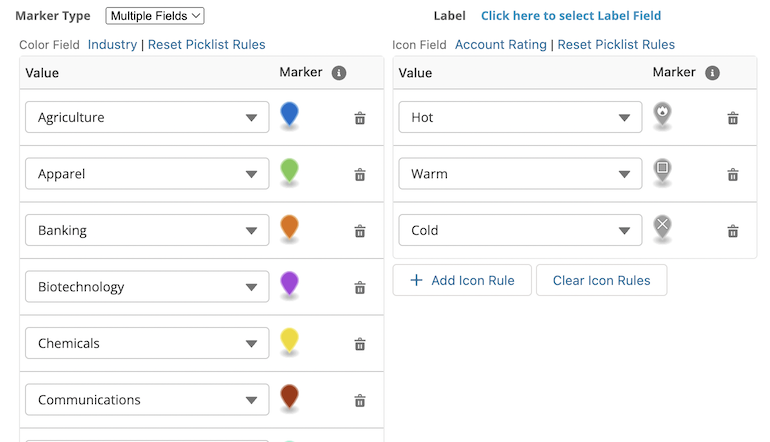Click the Add Icon Rule button

coord(462,280)
